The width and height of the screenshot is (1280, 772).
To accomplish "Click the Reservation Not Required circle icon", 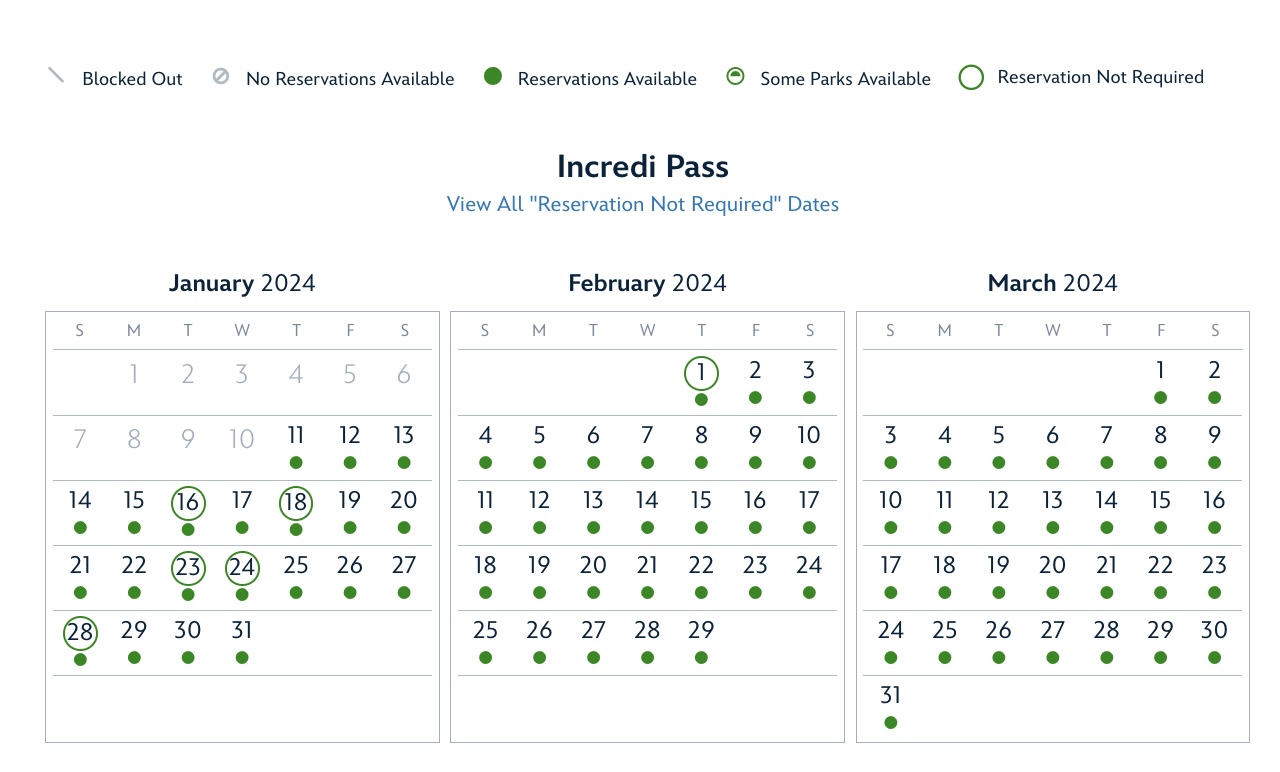I will pyautogui.click(x=972, y=77).
